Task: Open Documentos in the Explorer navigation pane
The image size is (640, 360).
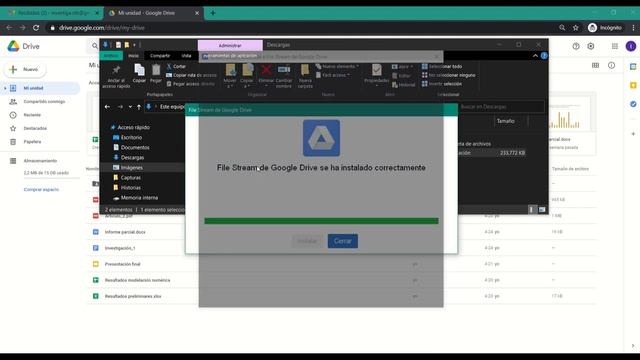Action: (x=135, y=147)
